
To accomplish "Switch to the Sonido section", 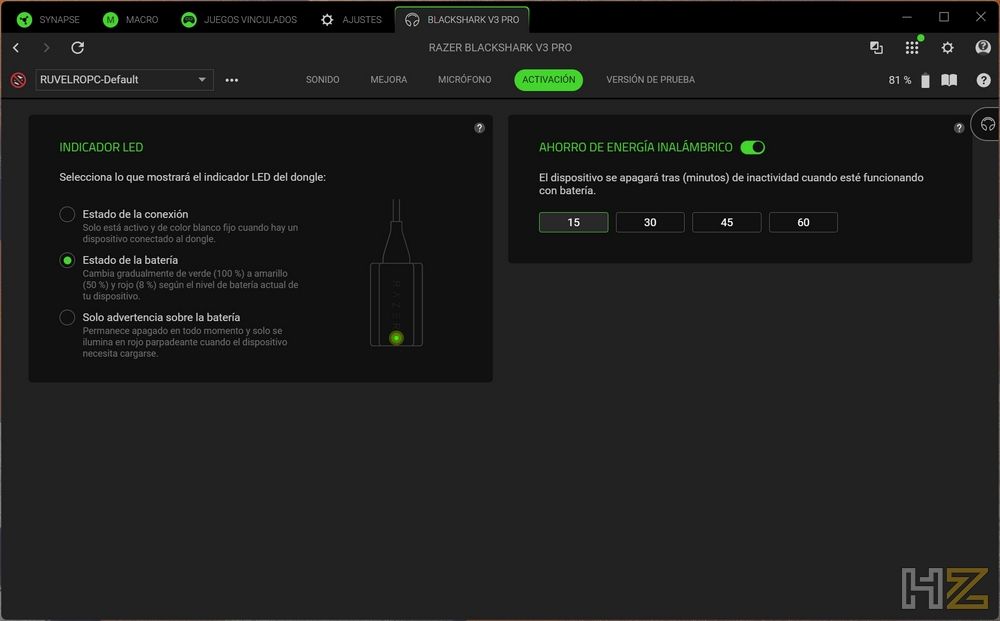I will point(322,80).
